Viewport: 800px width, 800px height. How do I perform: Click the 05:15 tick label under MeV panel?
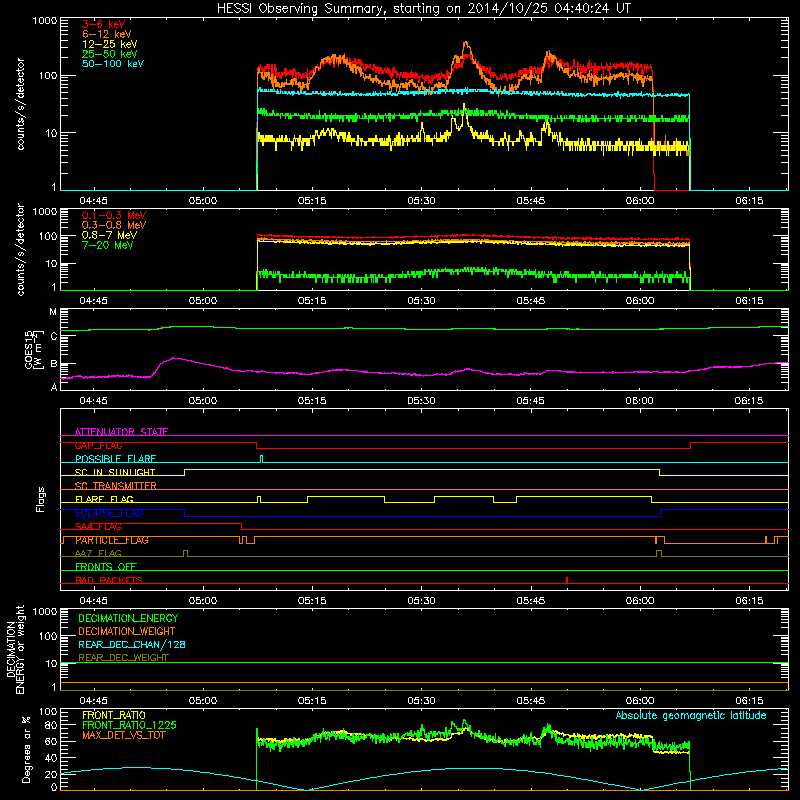(312, 301)
